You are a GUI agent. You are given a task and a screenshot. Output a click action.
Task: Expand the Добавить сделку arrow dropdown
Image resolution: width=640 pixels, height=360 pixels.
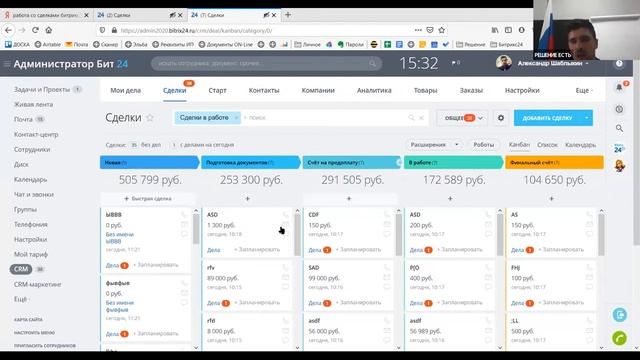[587, 118]
